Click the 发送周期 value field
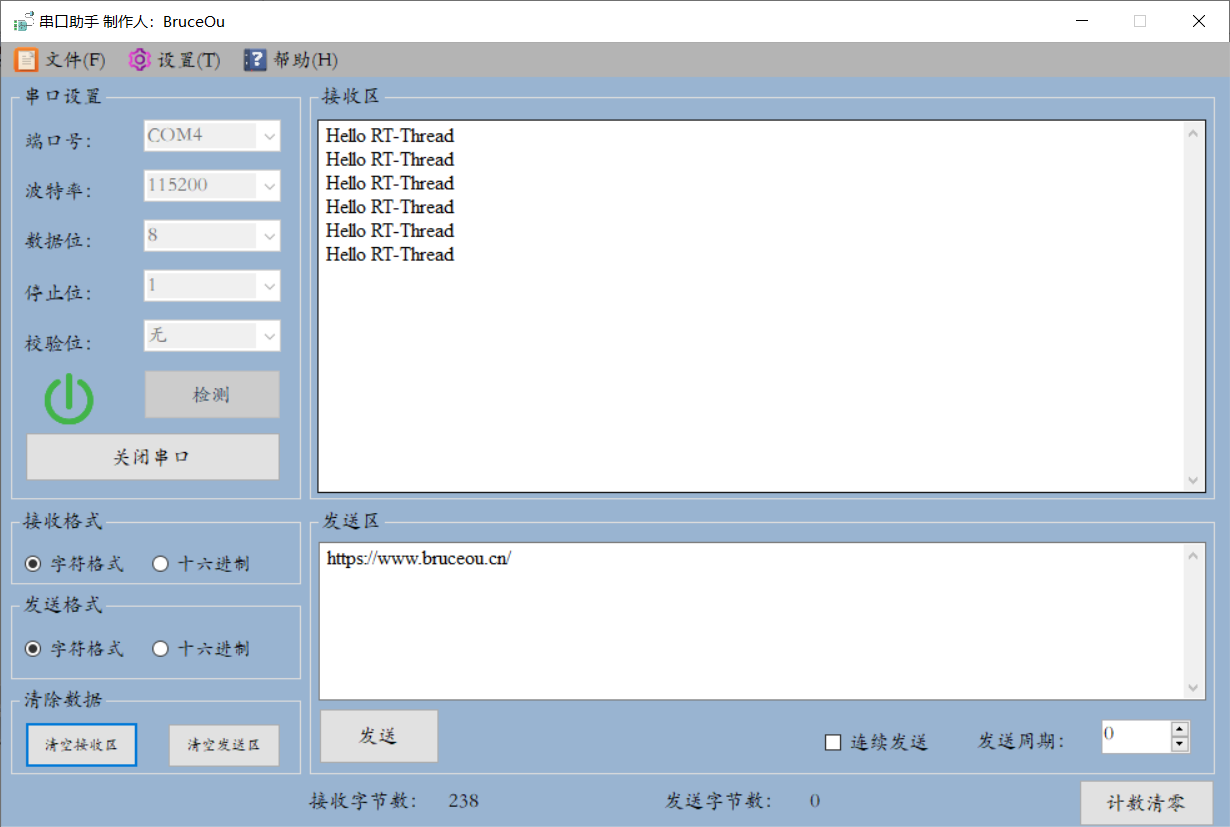The image size is (1230, 827). [1136, 736]
